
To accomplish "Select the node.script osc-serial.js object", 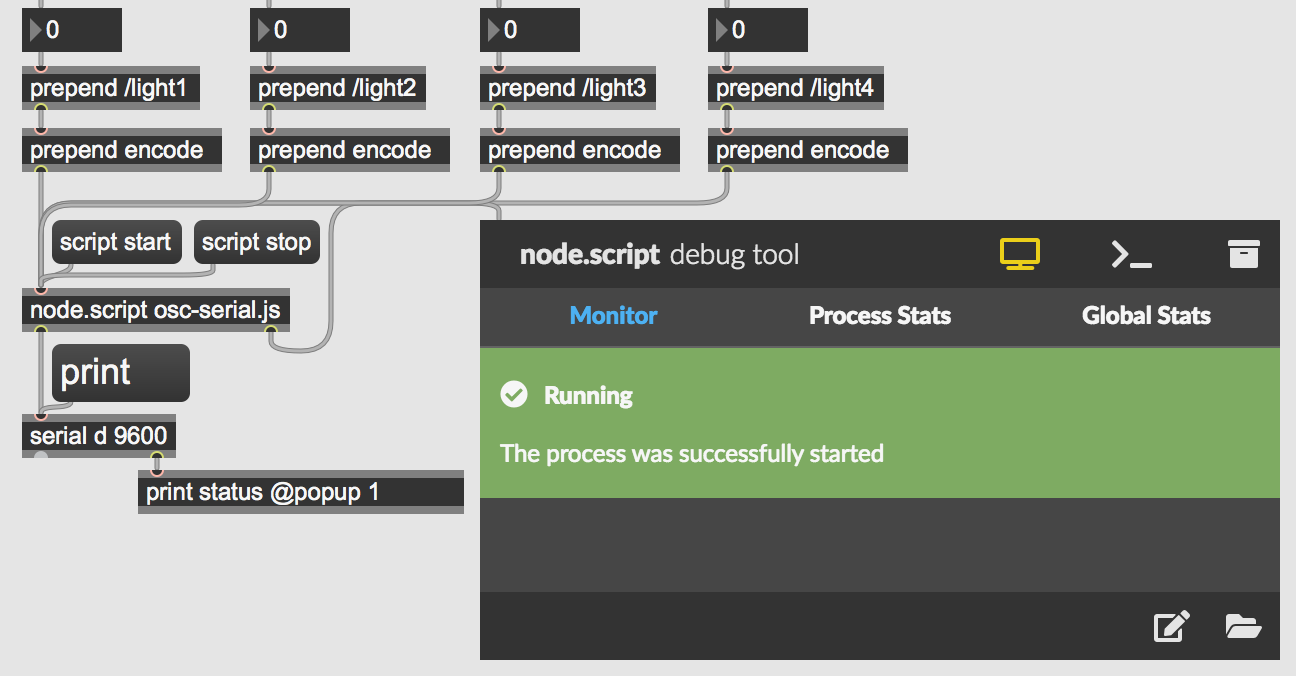I will click(x=155, y=310).
